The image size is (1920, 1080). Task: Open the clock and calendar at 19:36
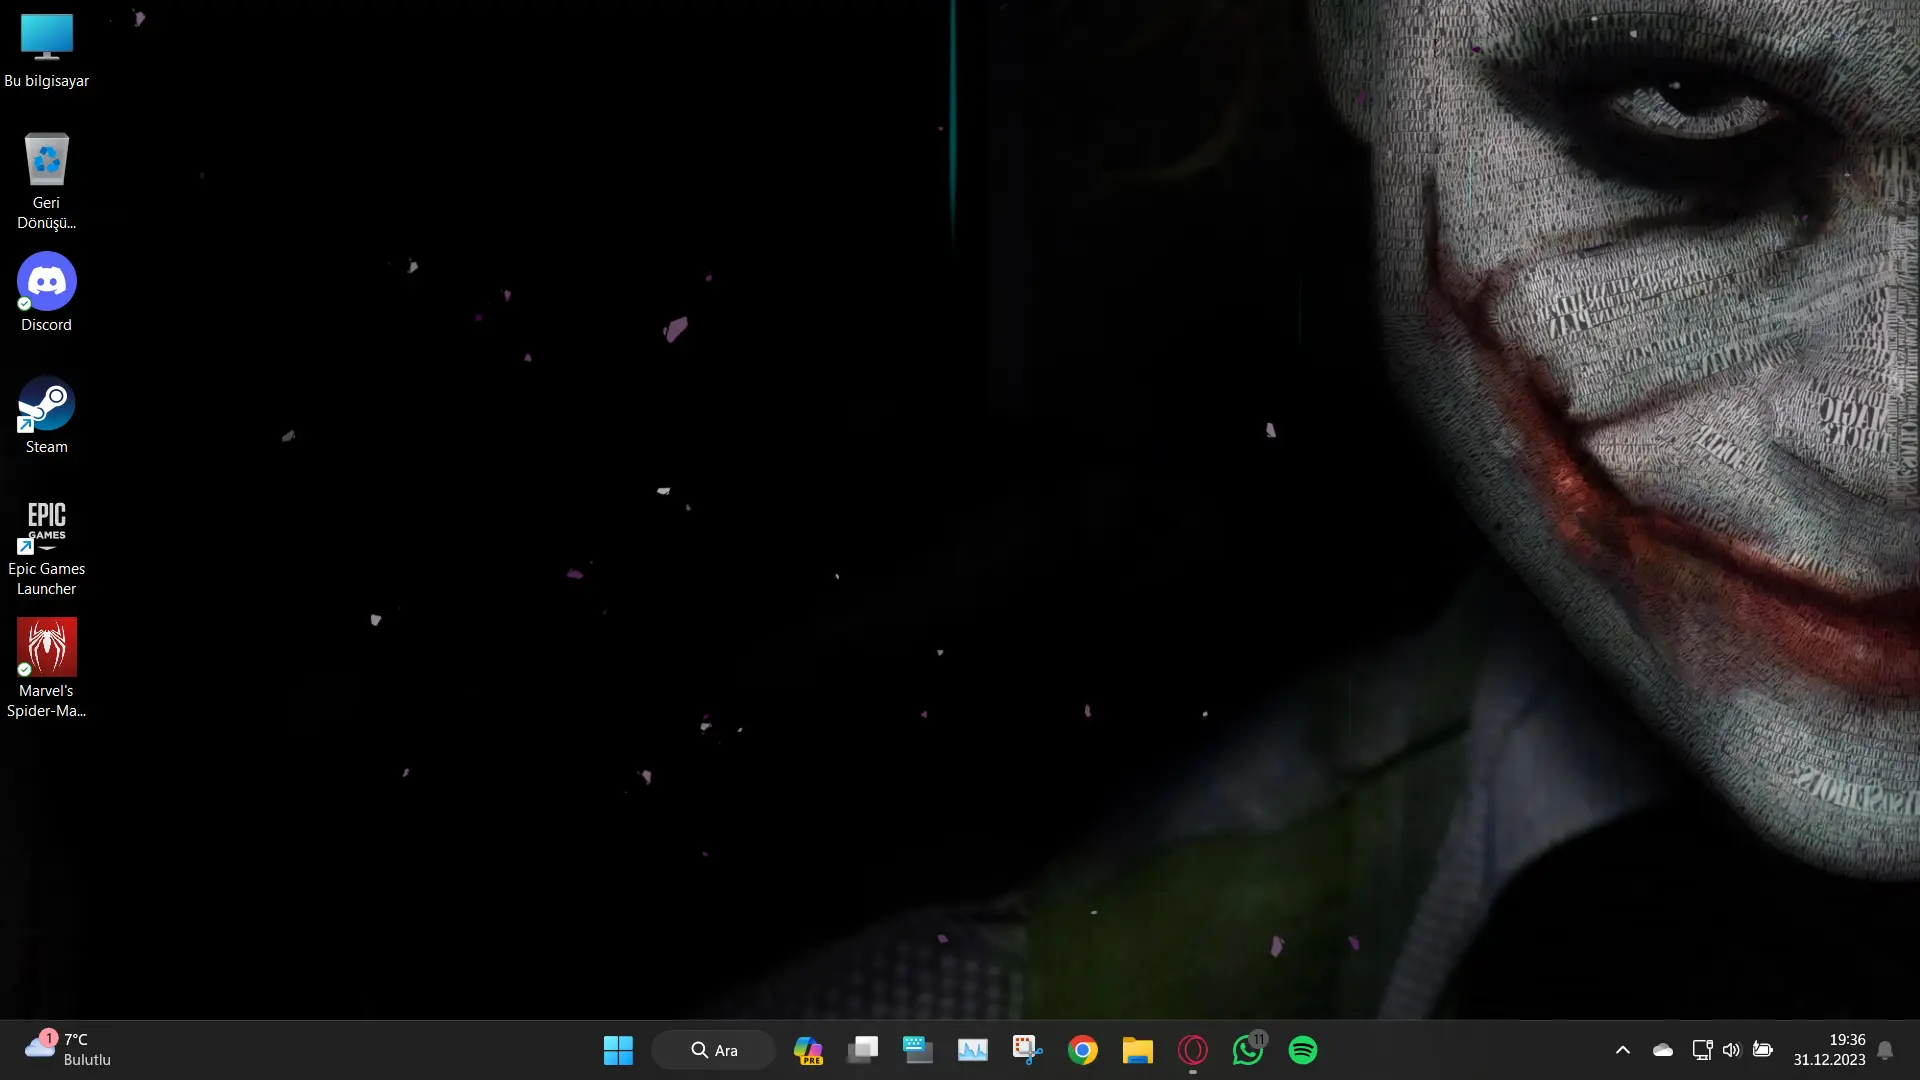click(x=1829, y=1050)
